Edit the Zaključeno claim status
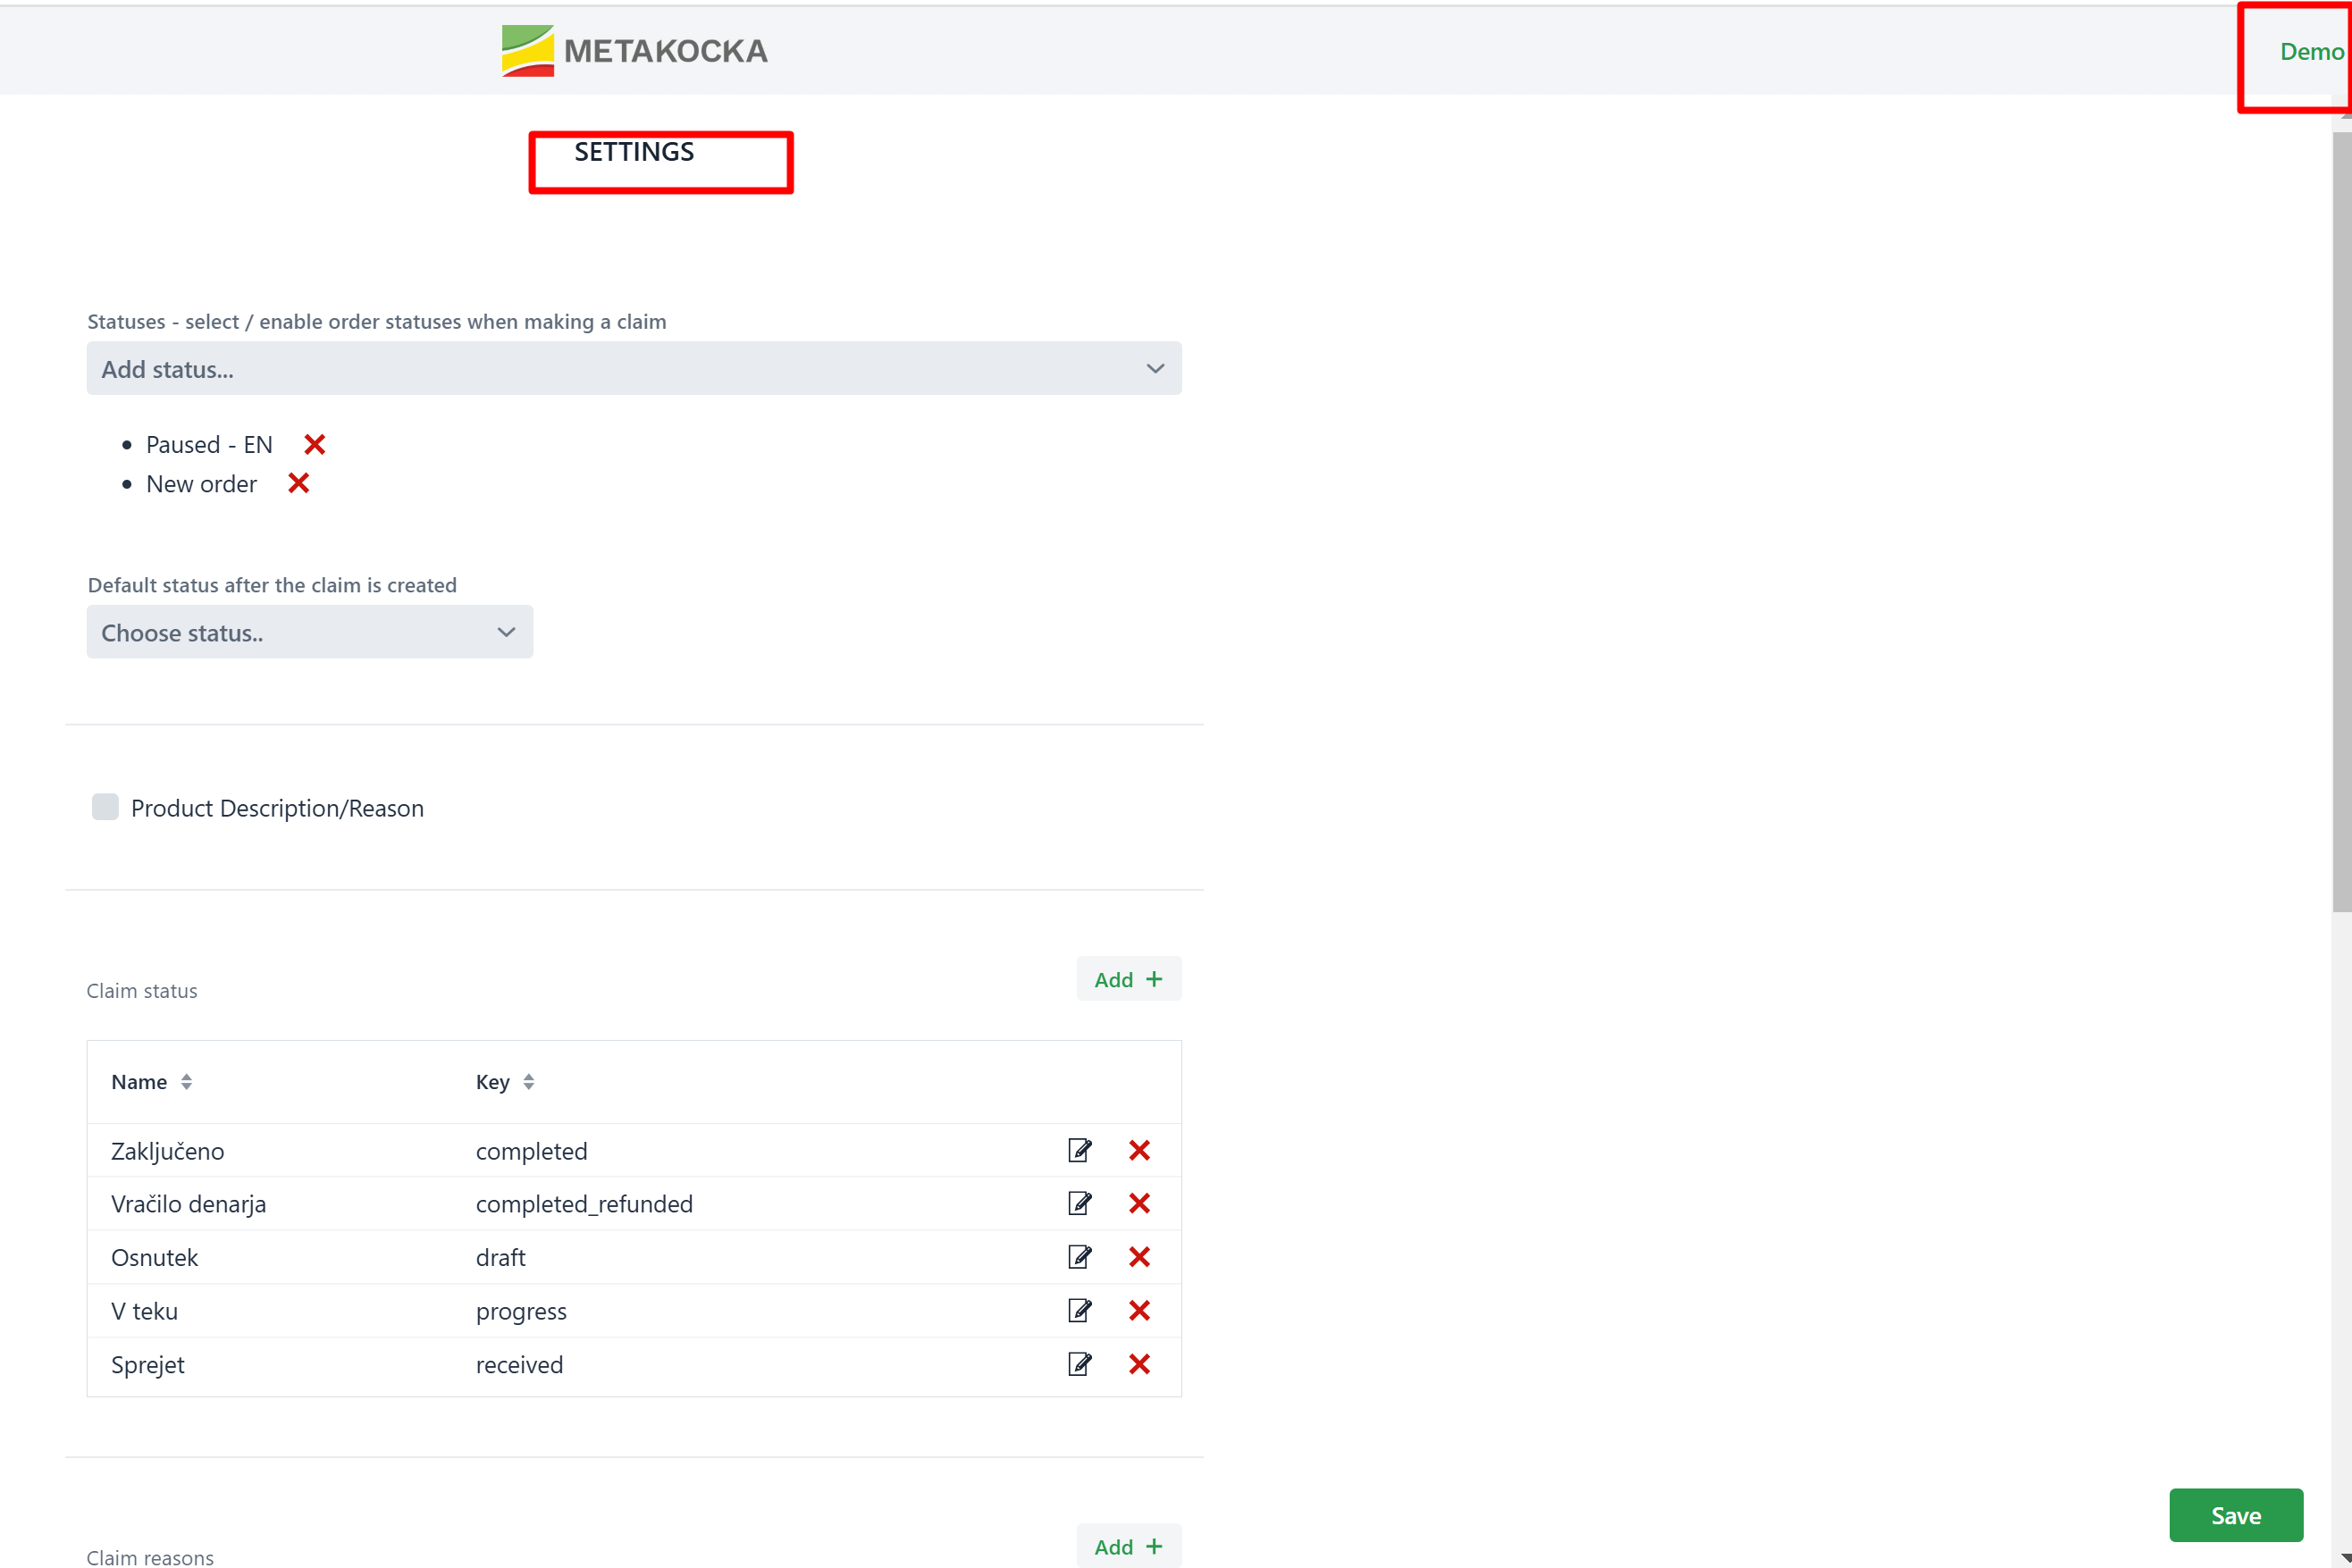The image size is (2352, 1568). click(x=1079, y=1150)
